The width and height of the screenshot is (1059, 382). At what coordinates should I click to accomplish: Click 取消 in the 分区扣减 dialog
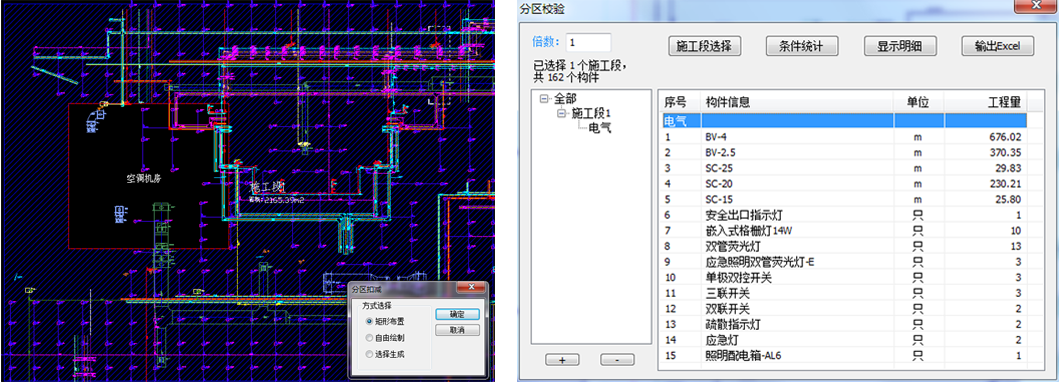(457, 331)
